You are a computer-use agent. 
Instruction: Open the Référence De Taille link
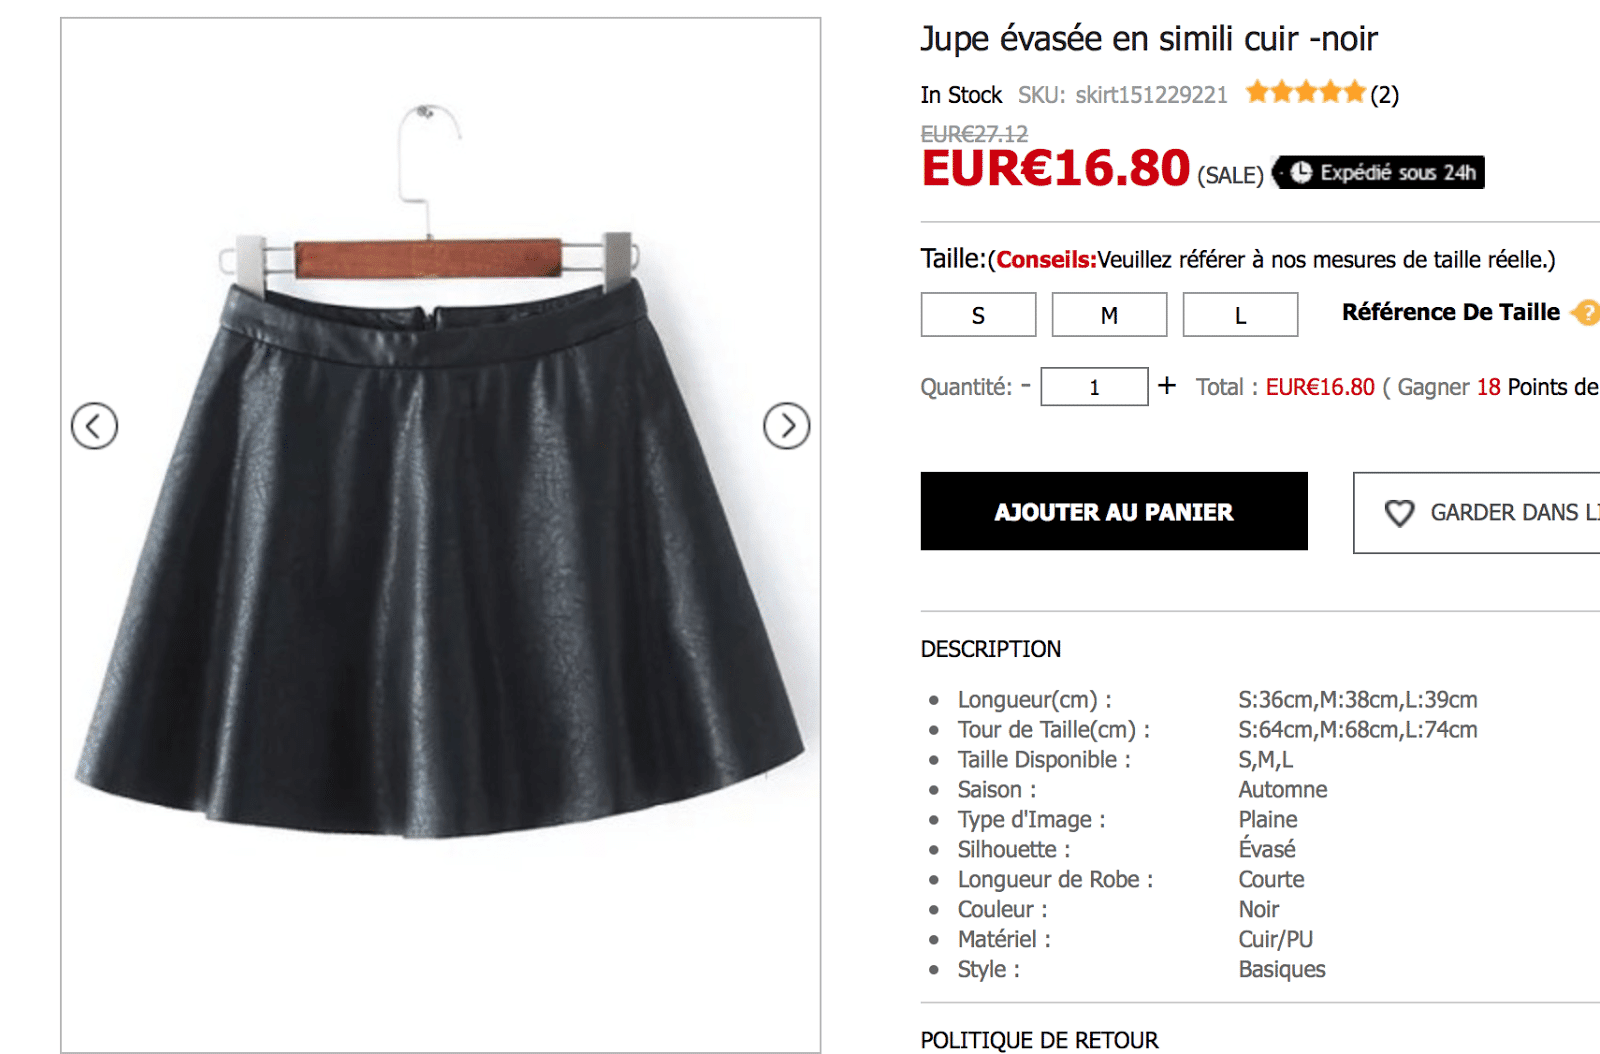[1450, 312]
